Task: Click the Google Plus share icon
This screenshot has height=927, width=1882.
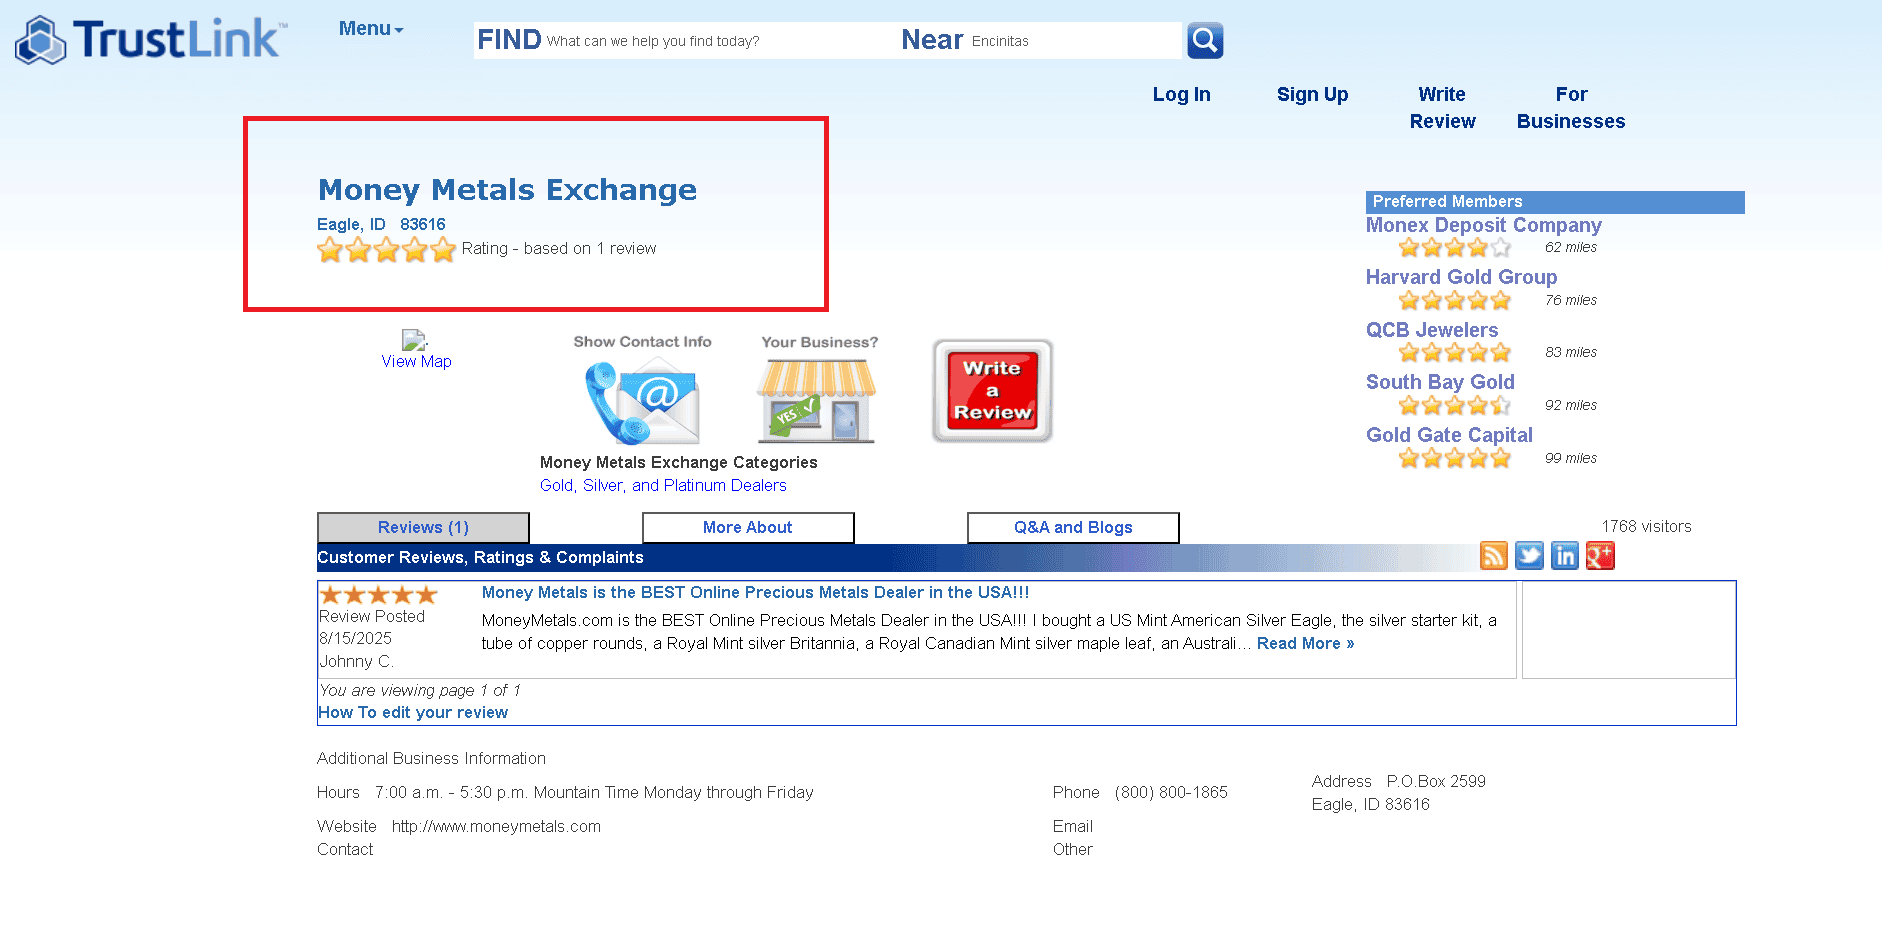Action: tap(1600, 556)
